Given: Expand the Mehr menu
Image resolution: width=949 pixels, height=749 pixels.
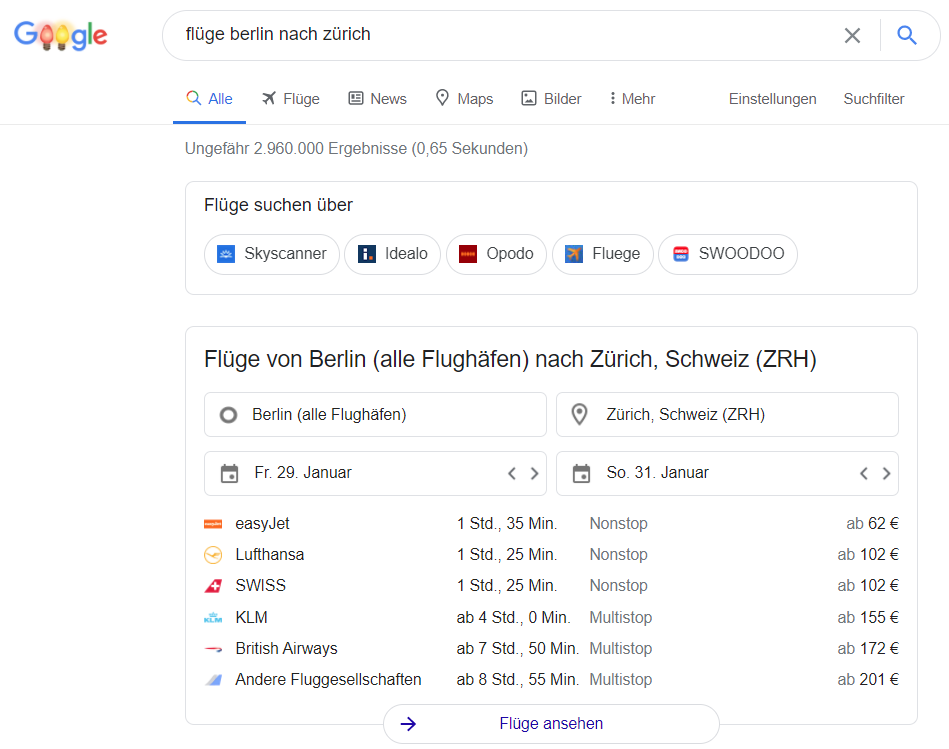Looking at the screenshot, I should [x=632, y=99].
